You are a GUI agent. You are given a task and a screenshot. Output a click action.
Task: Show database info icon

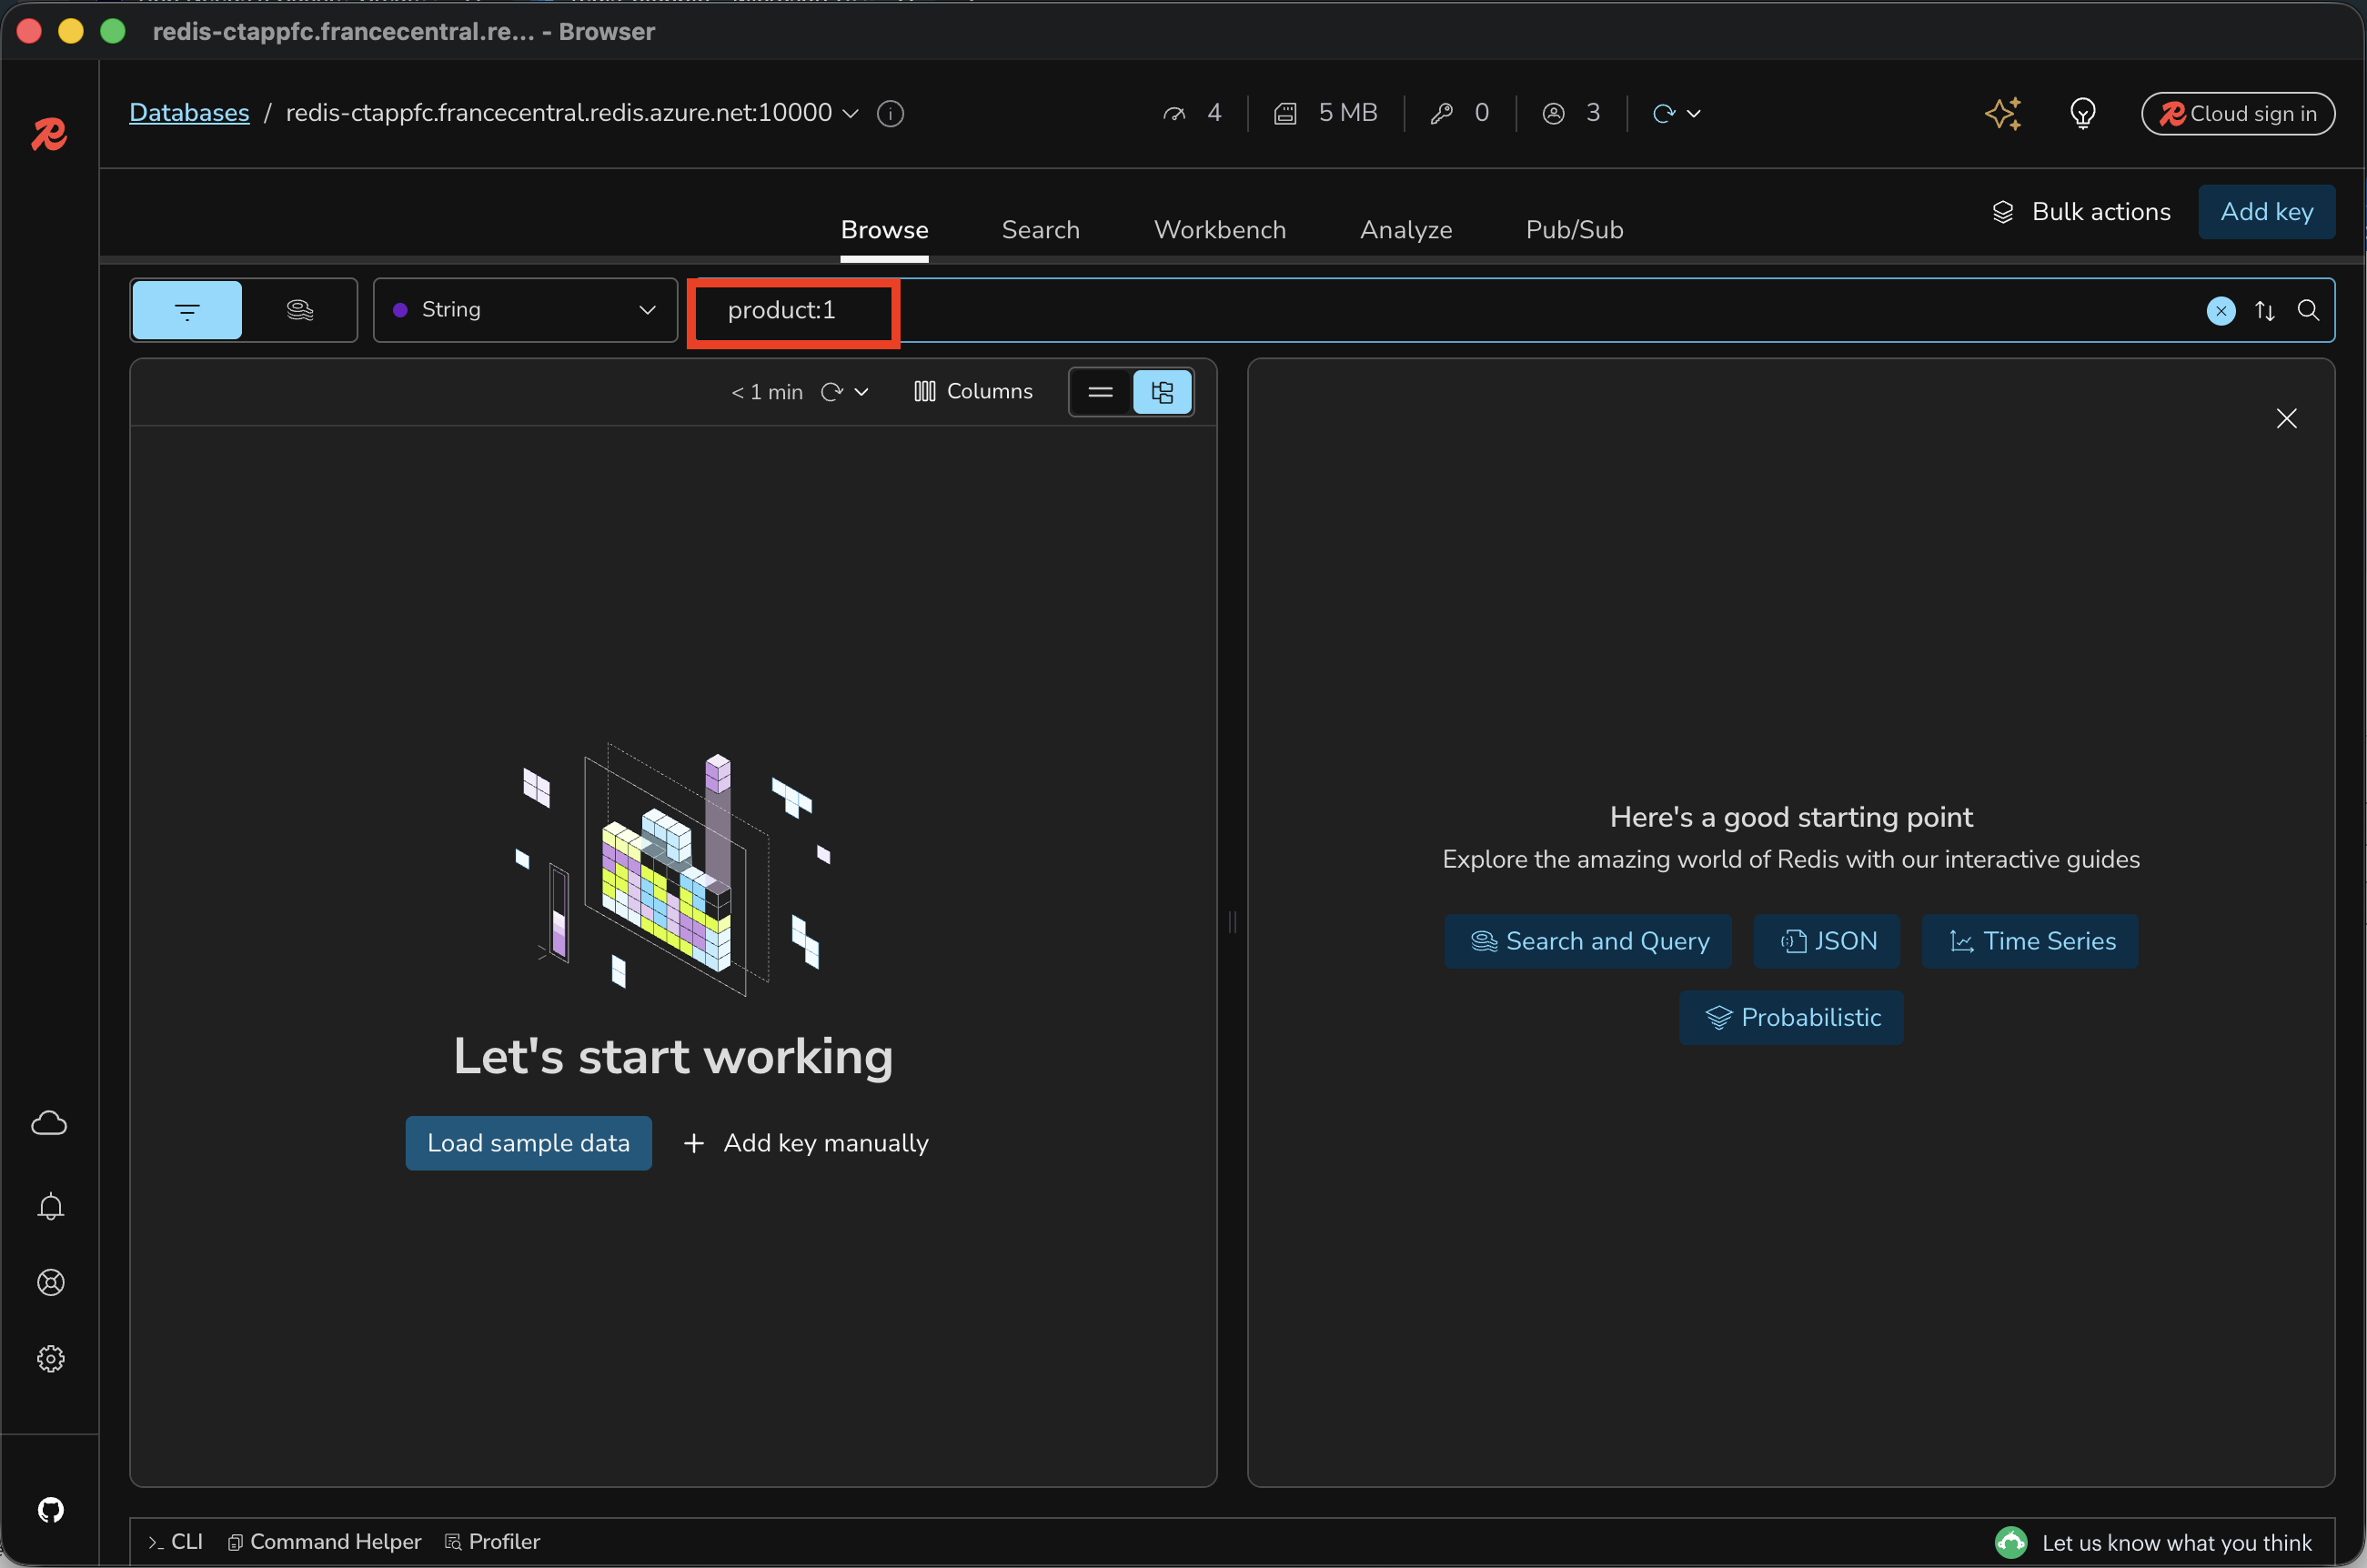pyautogui.click(x=890, y=114)
